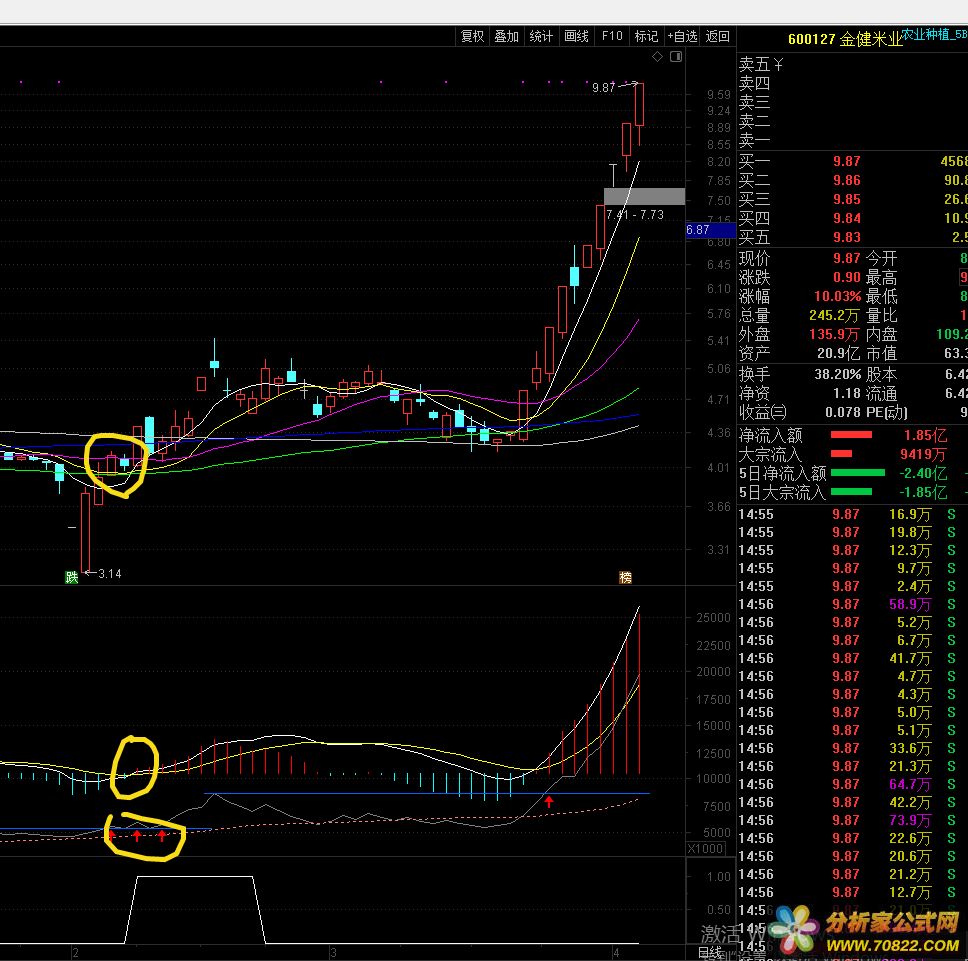The height and width of the screenshot is (961, 968).
Task: Click the gray 7.41 - 7.73 gap bar
Action: (x=644, y=197)
